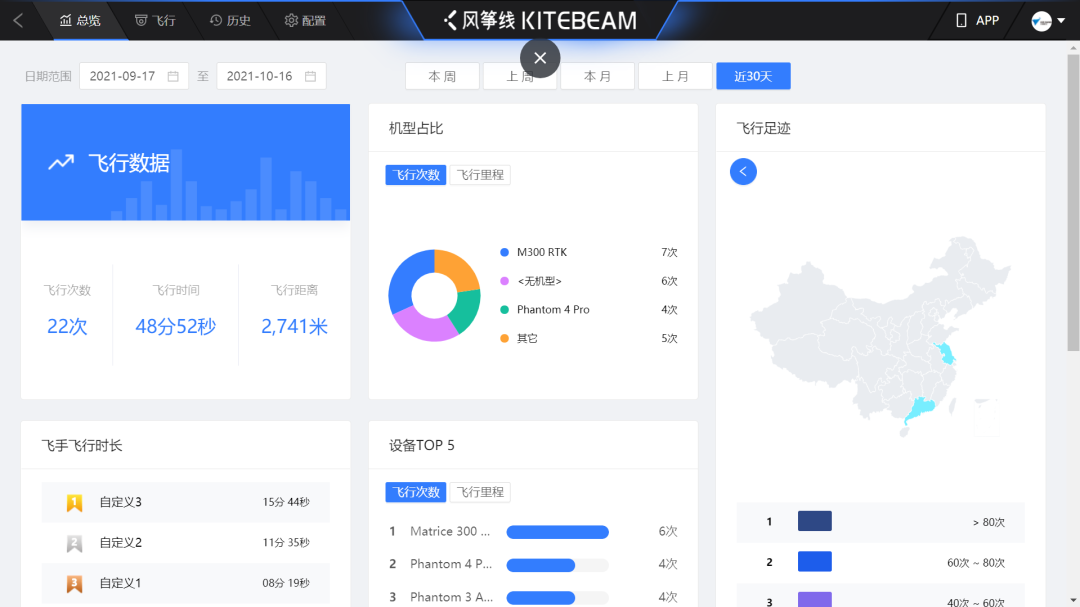This screenshot has height=607, width=1080.
Task: Toggle 飞行里程 in 机型占比 panel
Action: click(480, 175)
